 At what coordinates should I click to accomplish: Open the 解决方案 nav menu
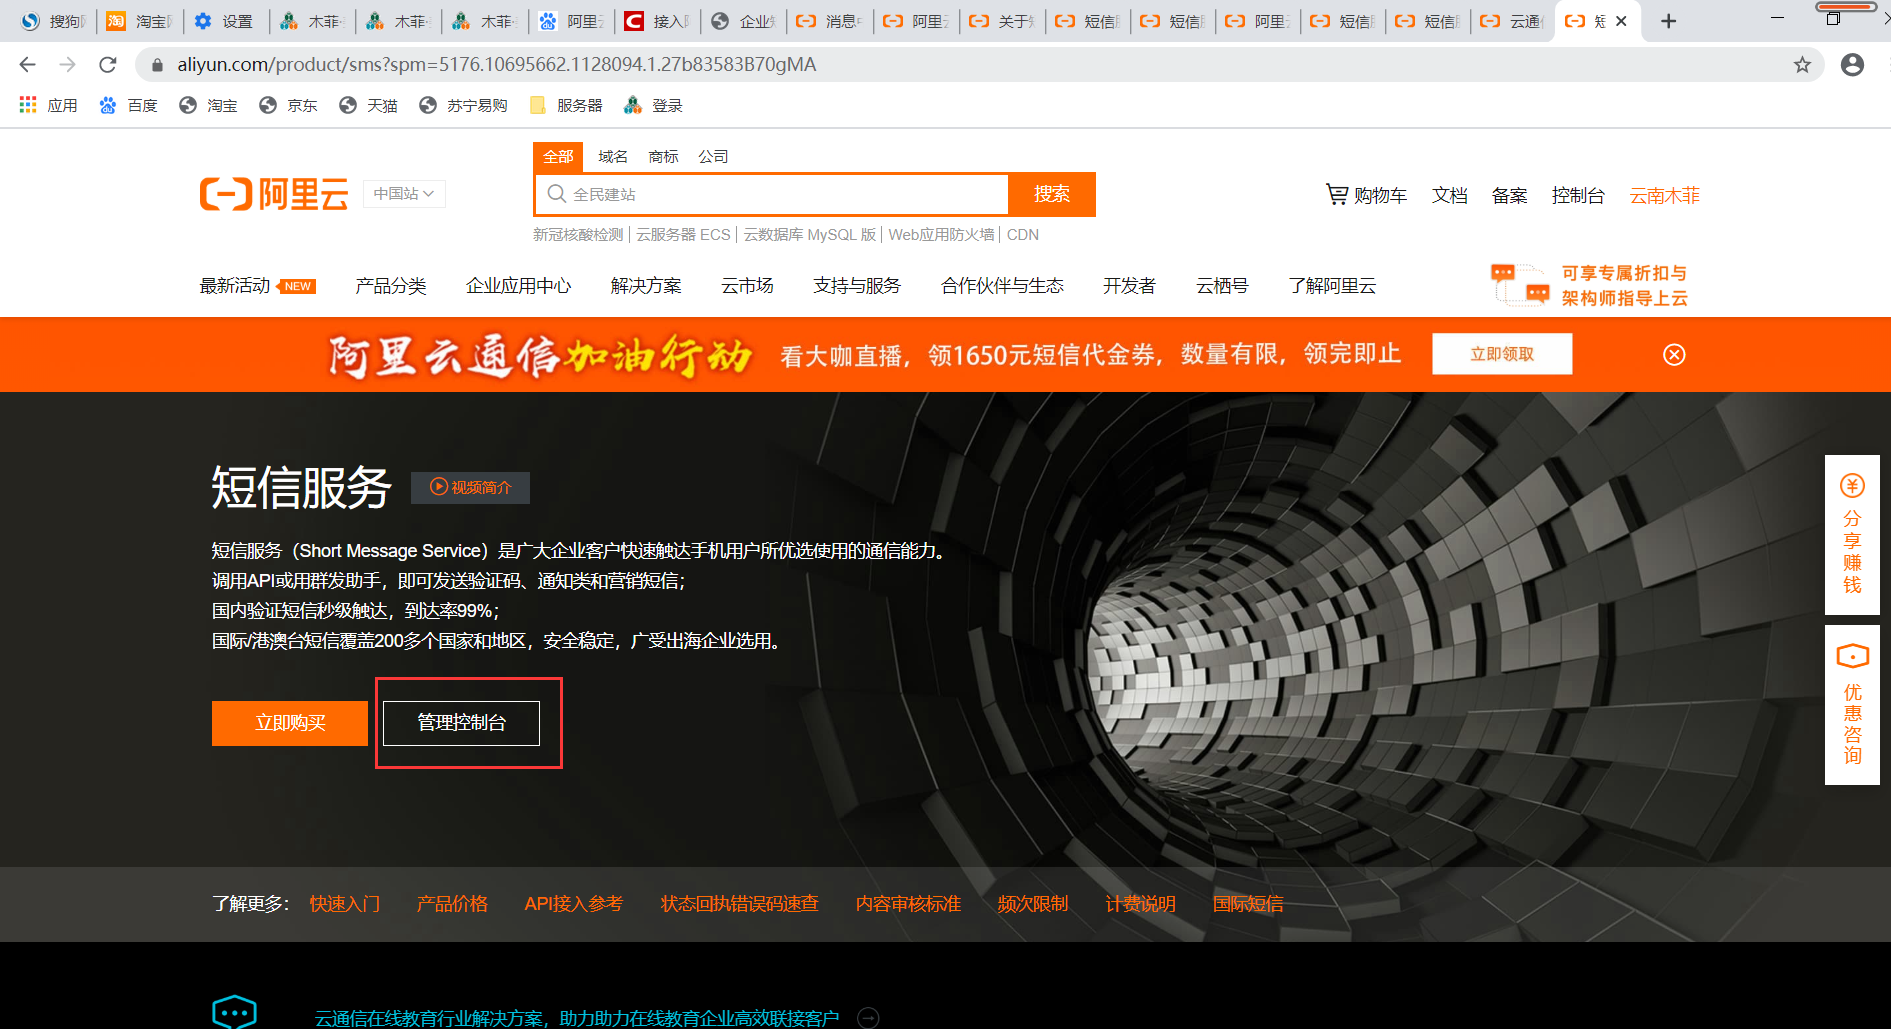click(x=646, y=286)
